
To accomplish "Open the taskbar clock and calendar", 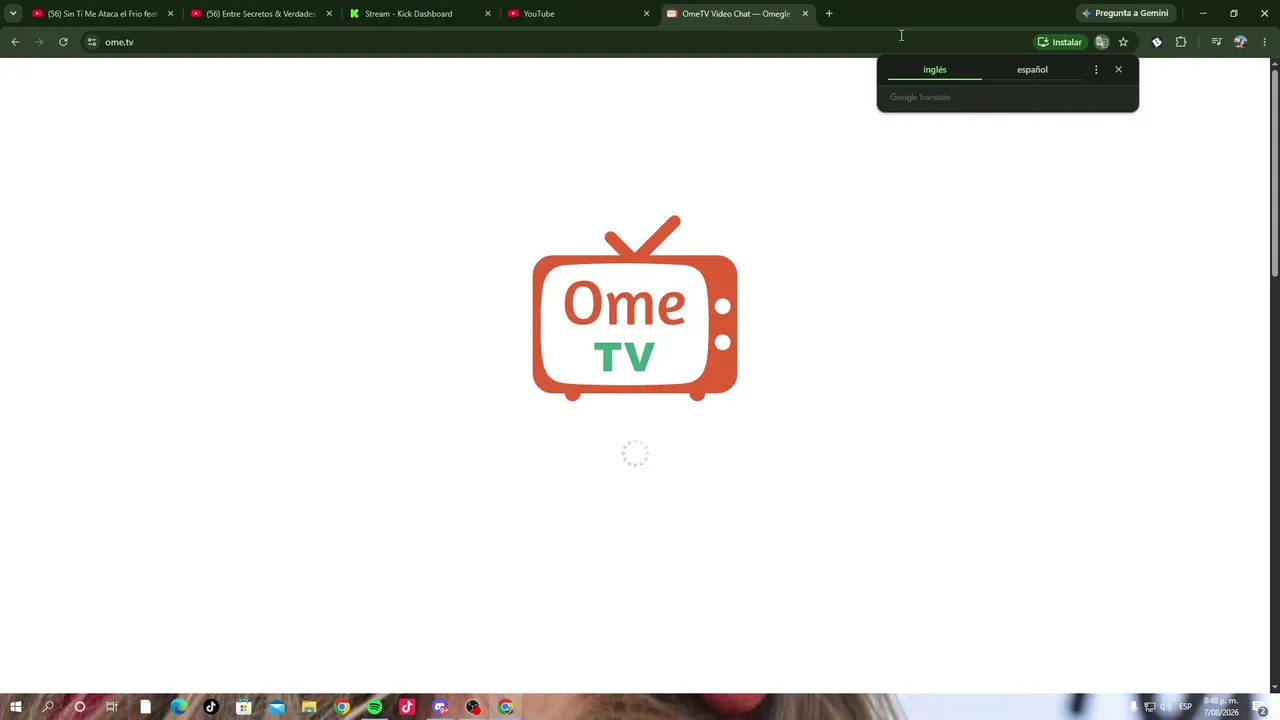I will pos(1221,707).
